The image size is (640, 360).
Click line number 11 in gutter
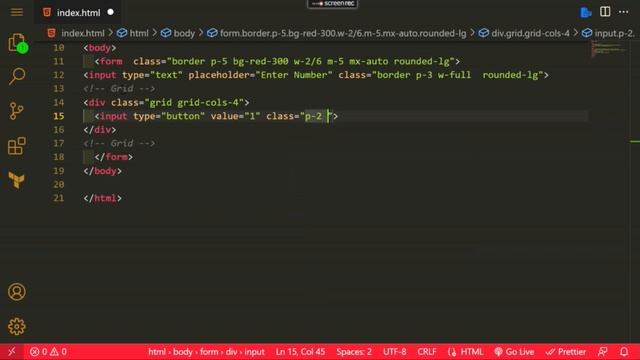[59, 62]
